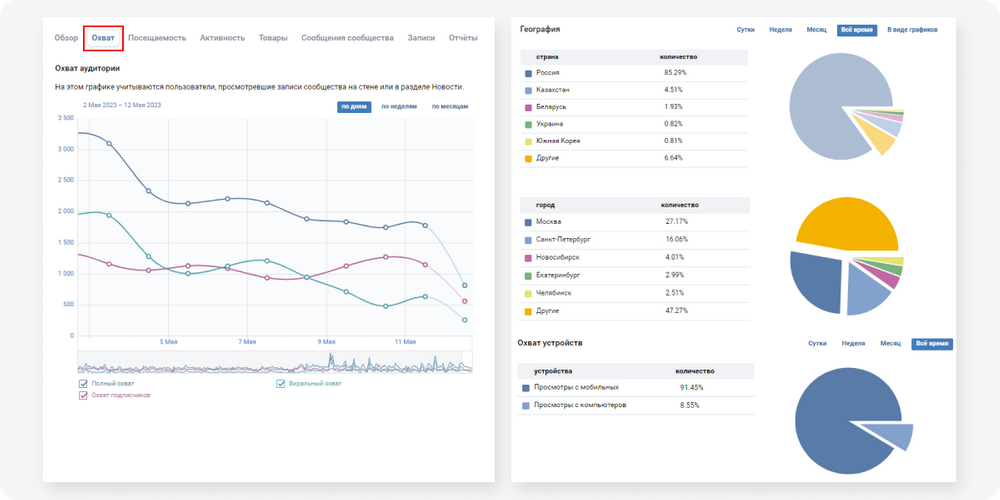Click the first Полный охват data point on chart
The image size is (1000, 500).
point(109,144)
